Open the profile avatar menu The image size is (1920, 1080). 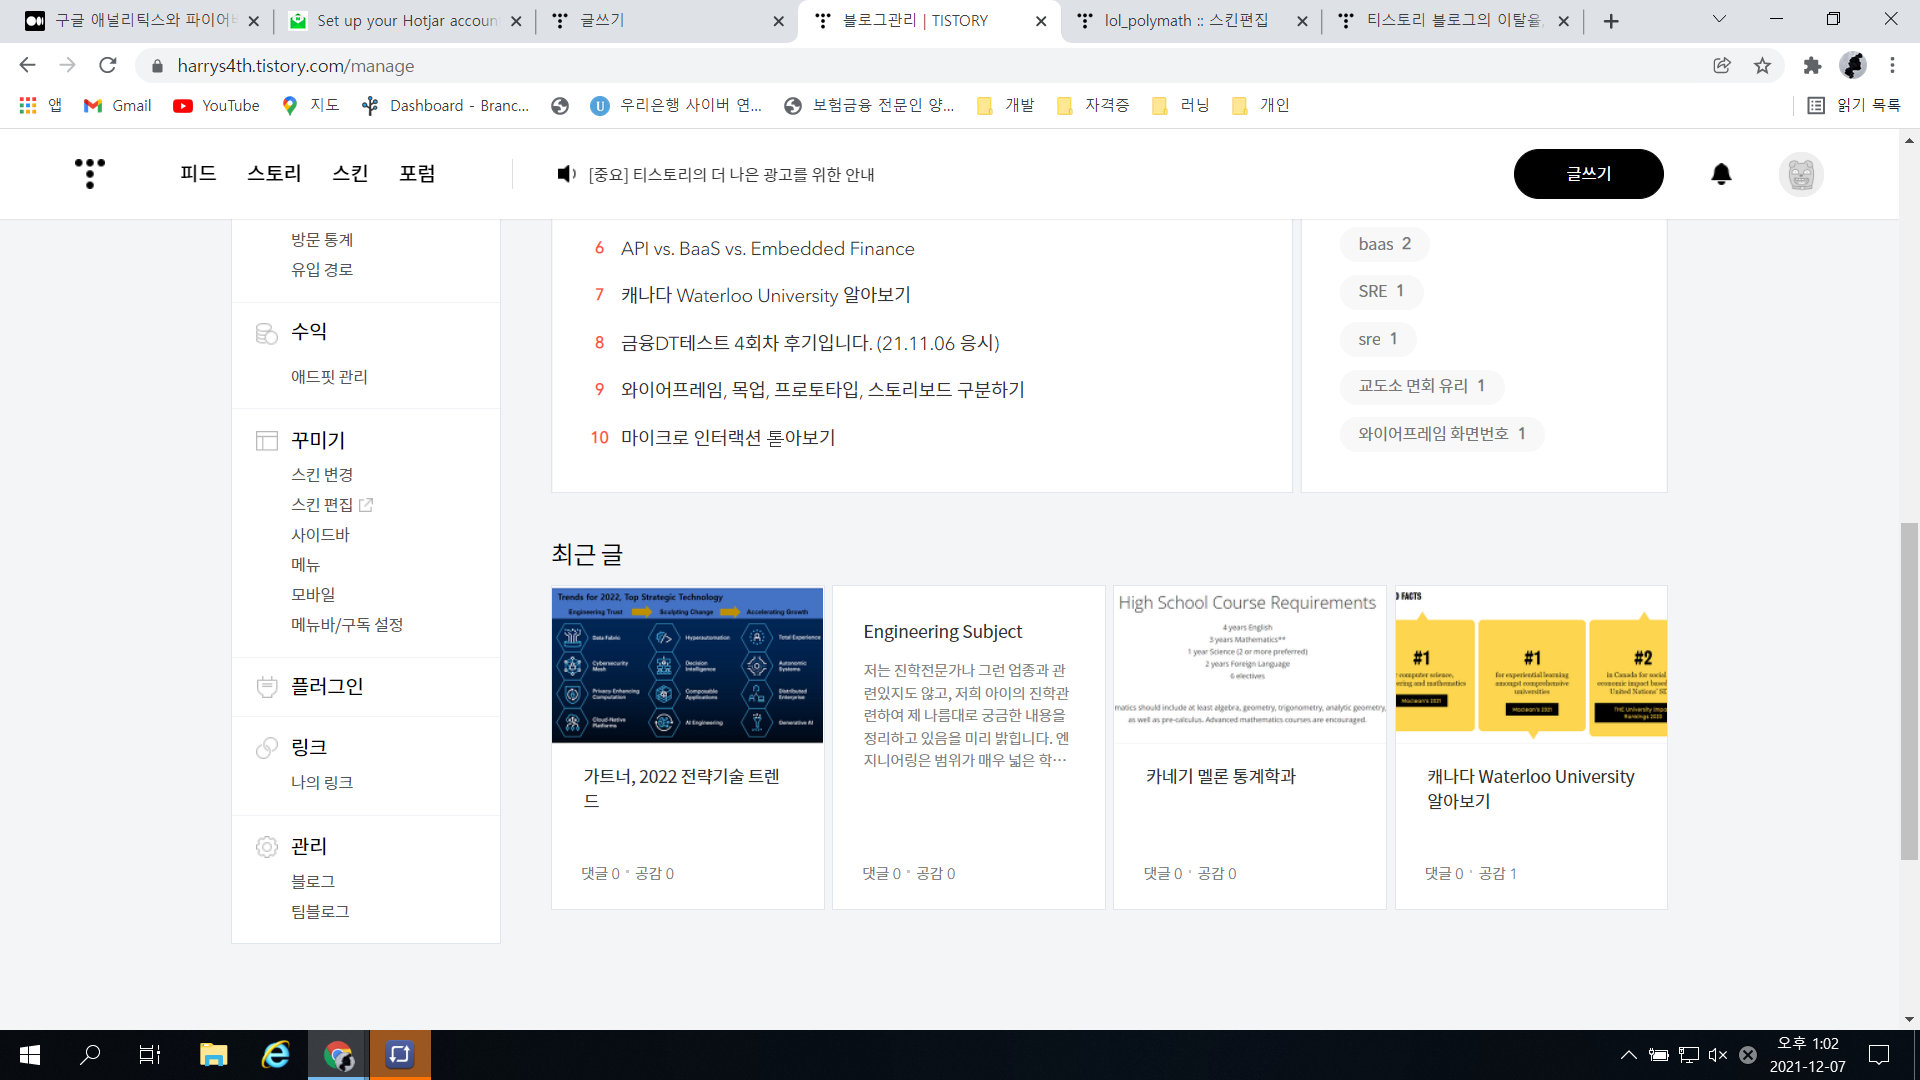(1801, 174)
